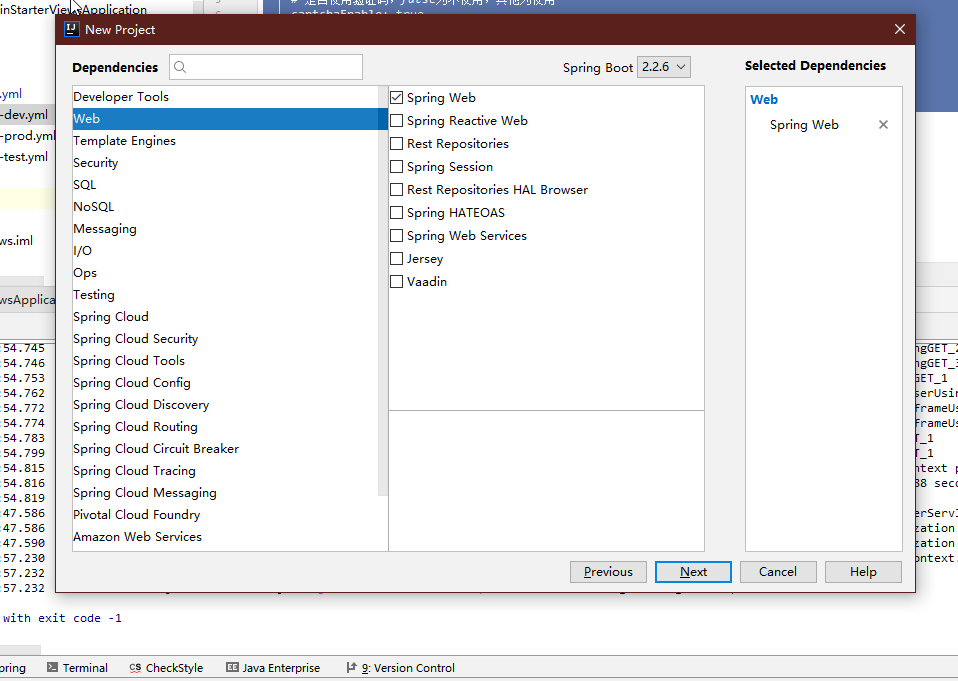The height and width of the screenshot is (681, 958).
Task: Enable the Spring Reactive Web checkbox
Action: point(397,121)
